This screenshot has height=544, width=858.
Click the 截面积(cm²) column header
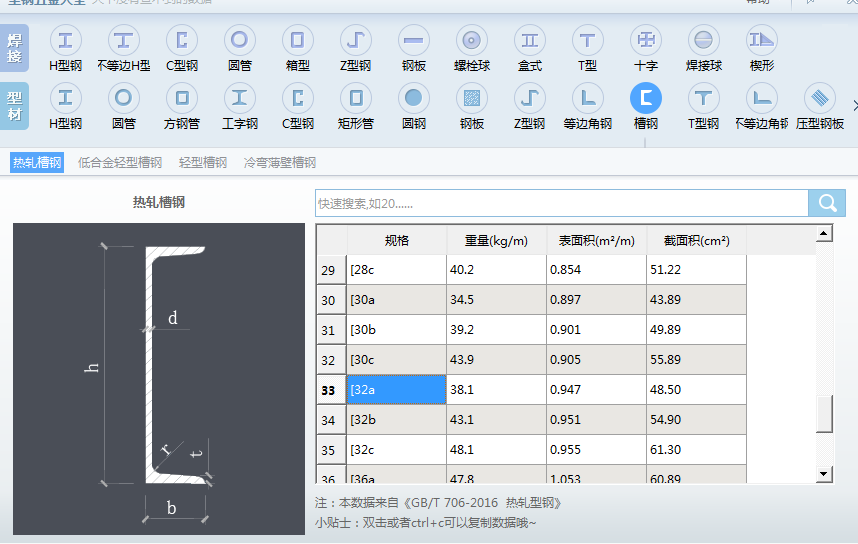(x=697, y=240)
